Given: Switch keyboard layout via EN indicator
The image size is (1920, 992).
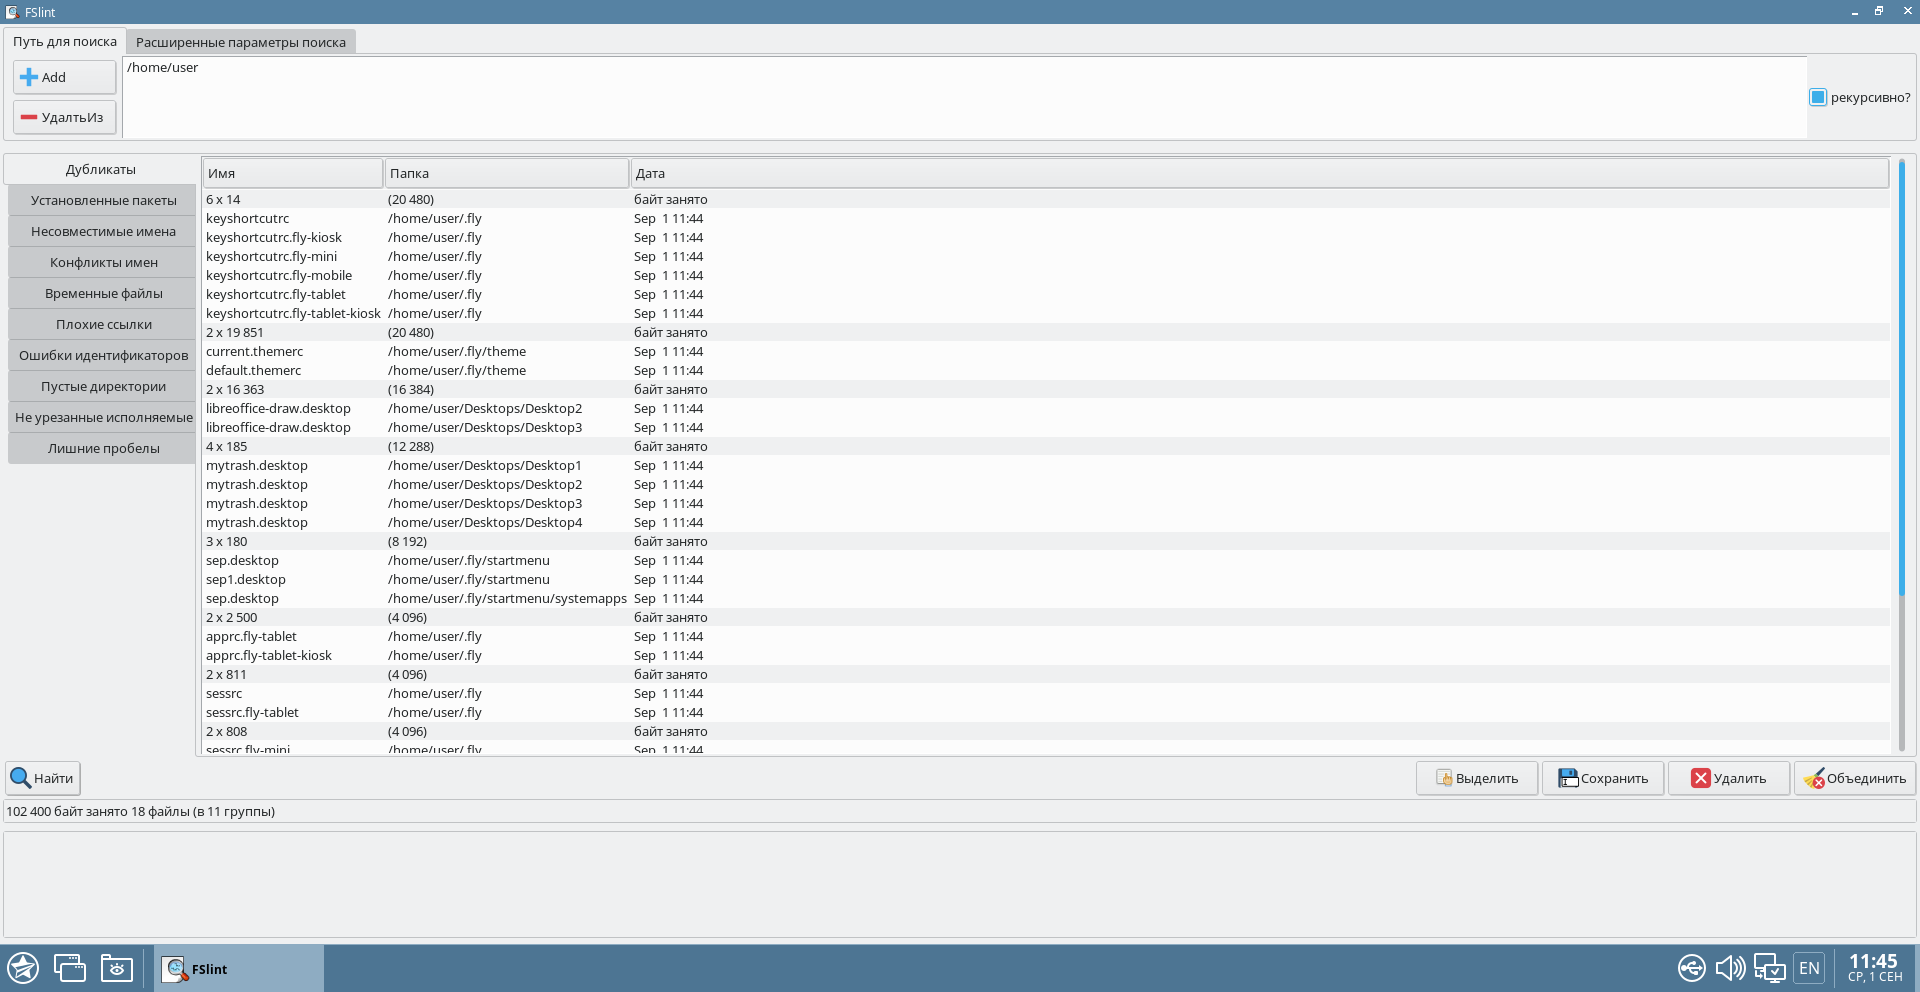Looking at the screenshot, I should tap(1809, 968).
